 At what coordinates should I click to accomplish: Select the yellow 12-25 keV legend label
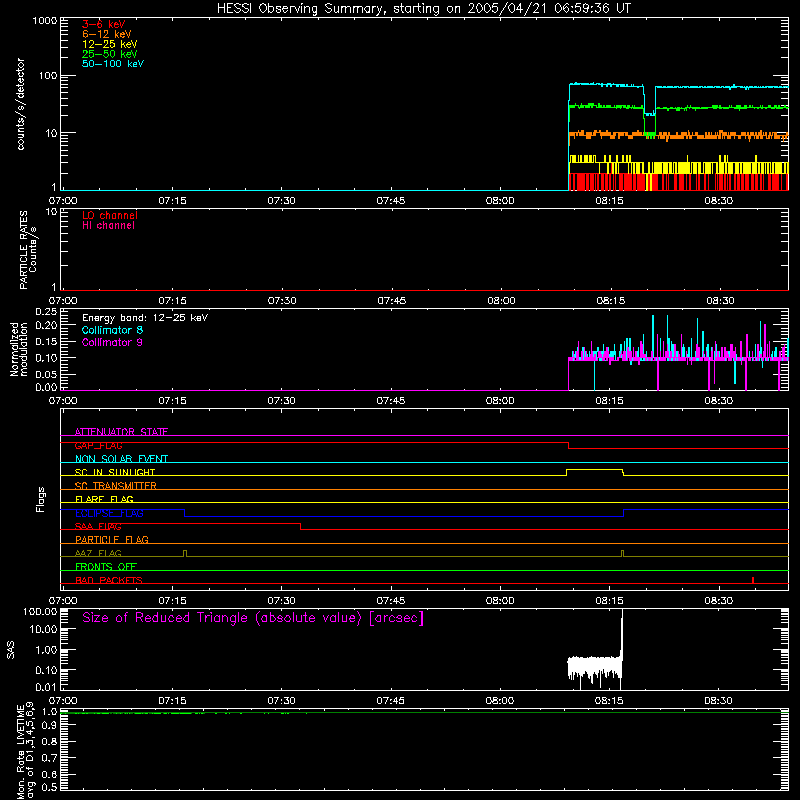[110, 44]
